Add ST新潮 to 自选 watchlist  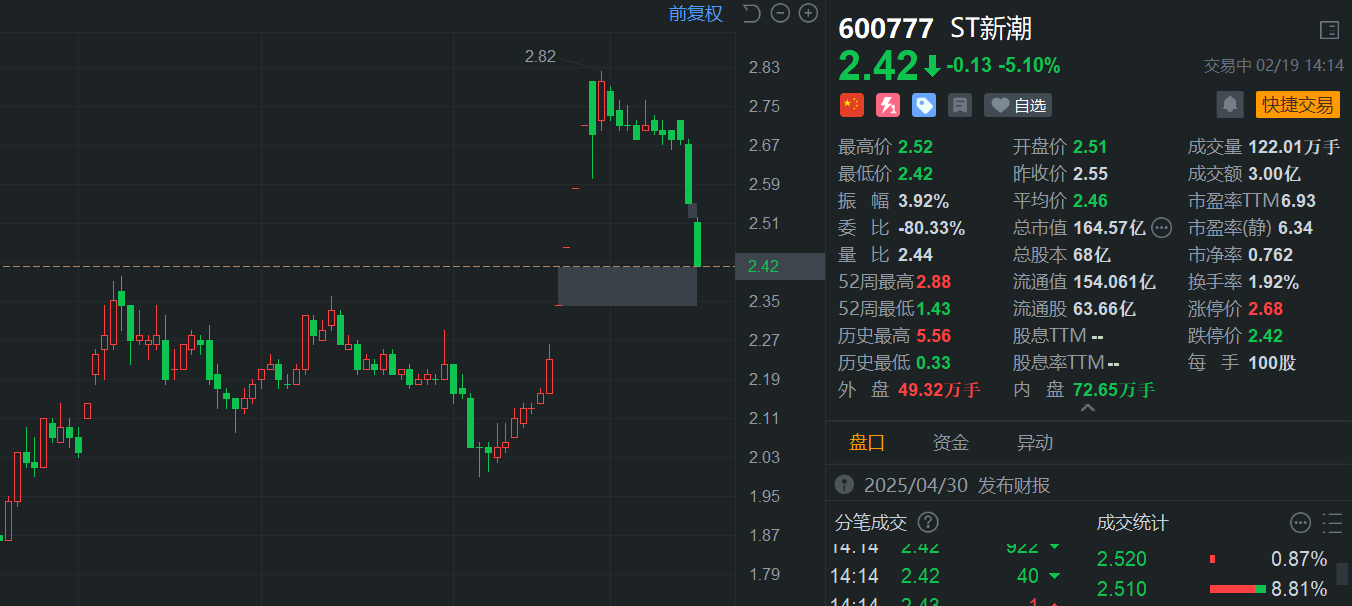(1018, 105)
